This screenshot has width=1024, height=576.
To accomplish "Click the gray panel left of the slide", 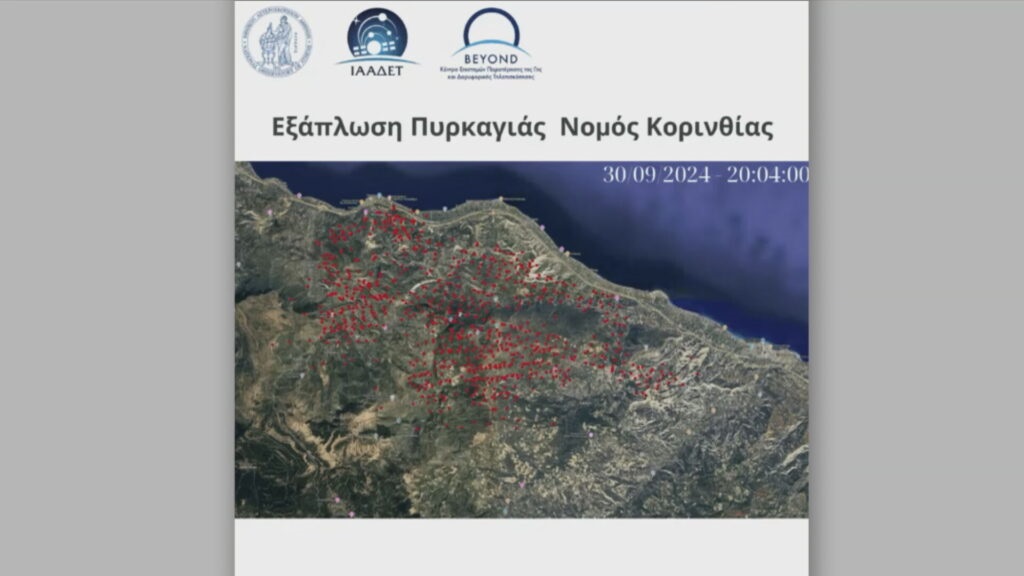I will point(115,288).
